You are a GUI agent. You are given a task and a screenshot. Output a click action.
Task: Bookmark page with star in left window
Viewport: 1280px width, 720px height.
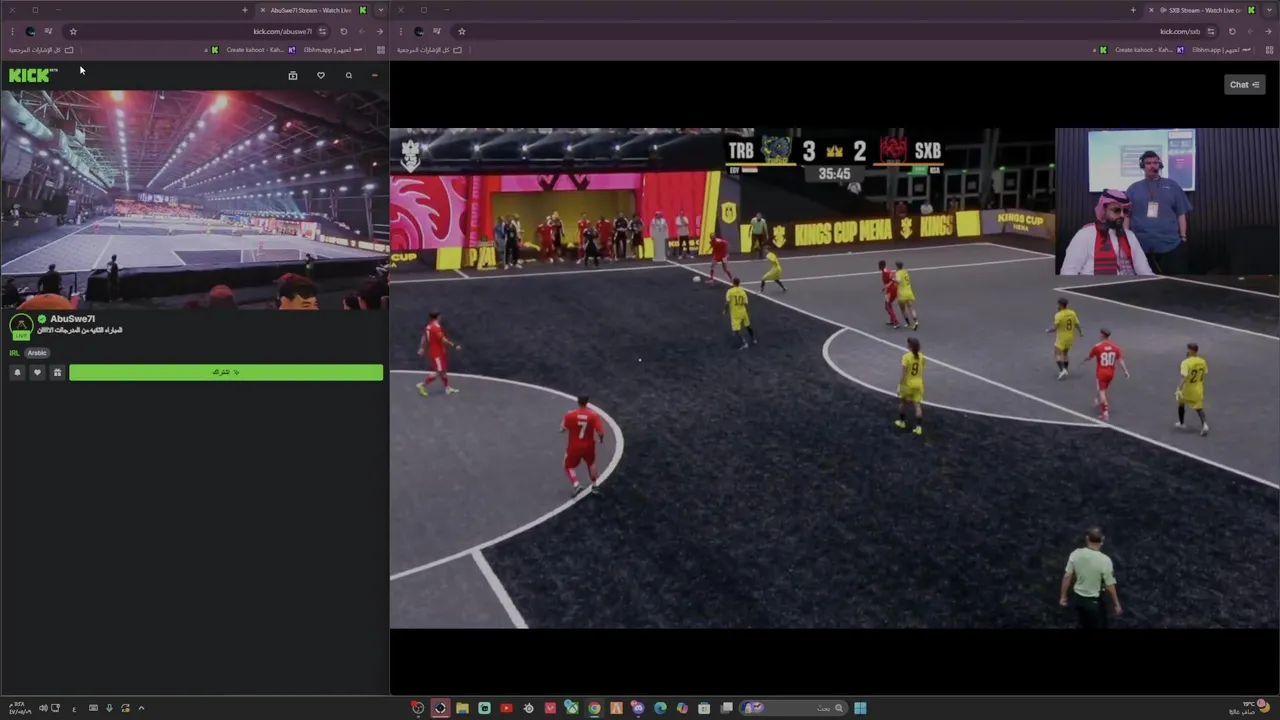click(73, 31)
